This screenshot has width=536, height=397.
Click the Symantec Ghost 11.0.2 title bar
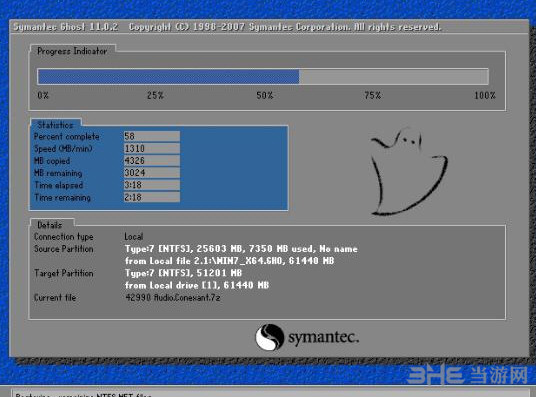point(269,27)
